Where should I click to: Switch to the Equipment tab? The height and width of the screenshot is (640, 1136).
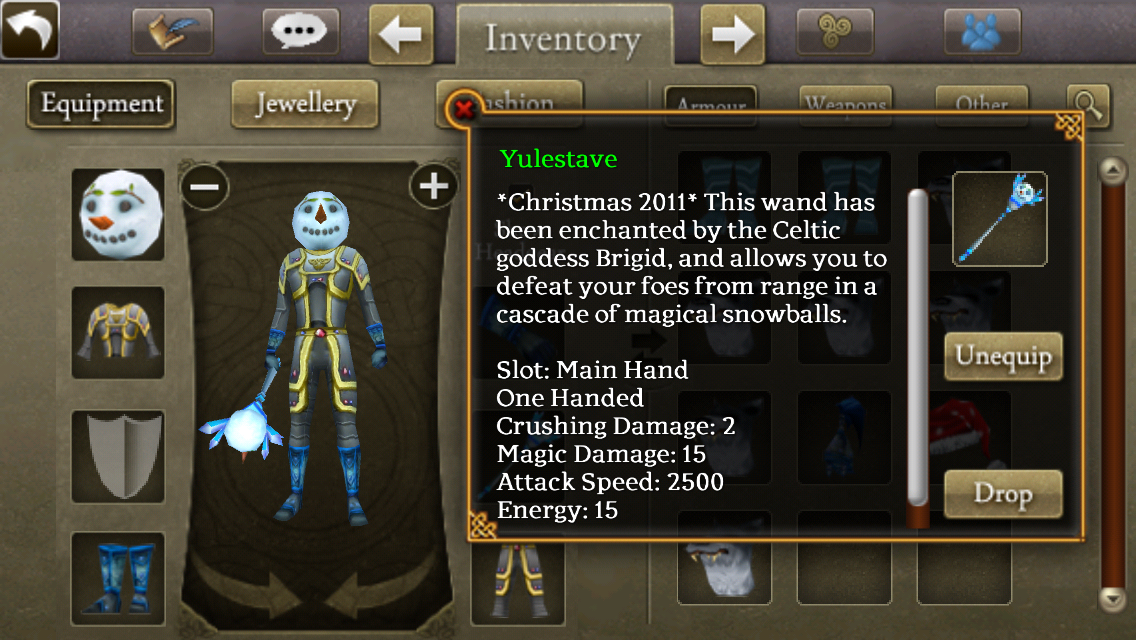pos(101,104)
